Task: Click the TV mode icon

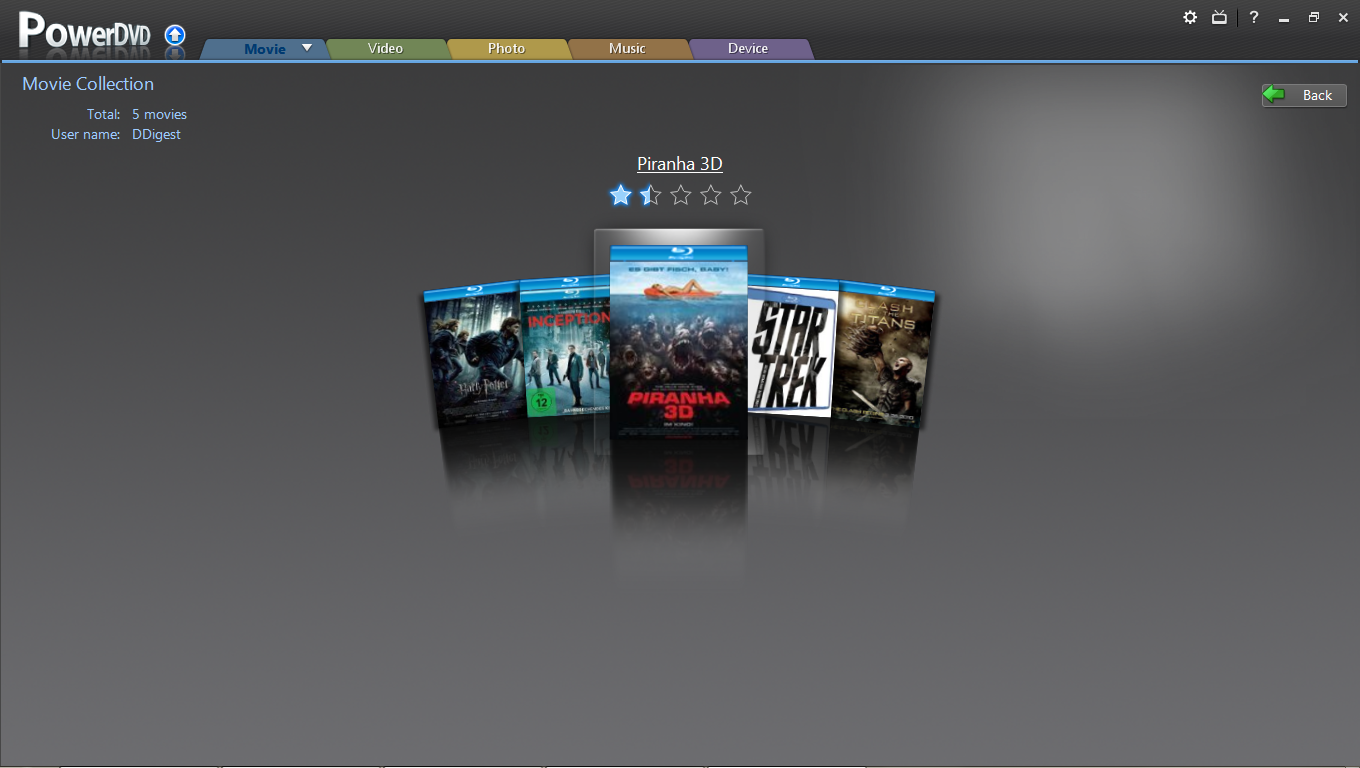Action: [x=1219, y=17]
